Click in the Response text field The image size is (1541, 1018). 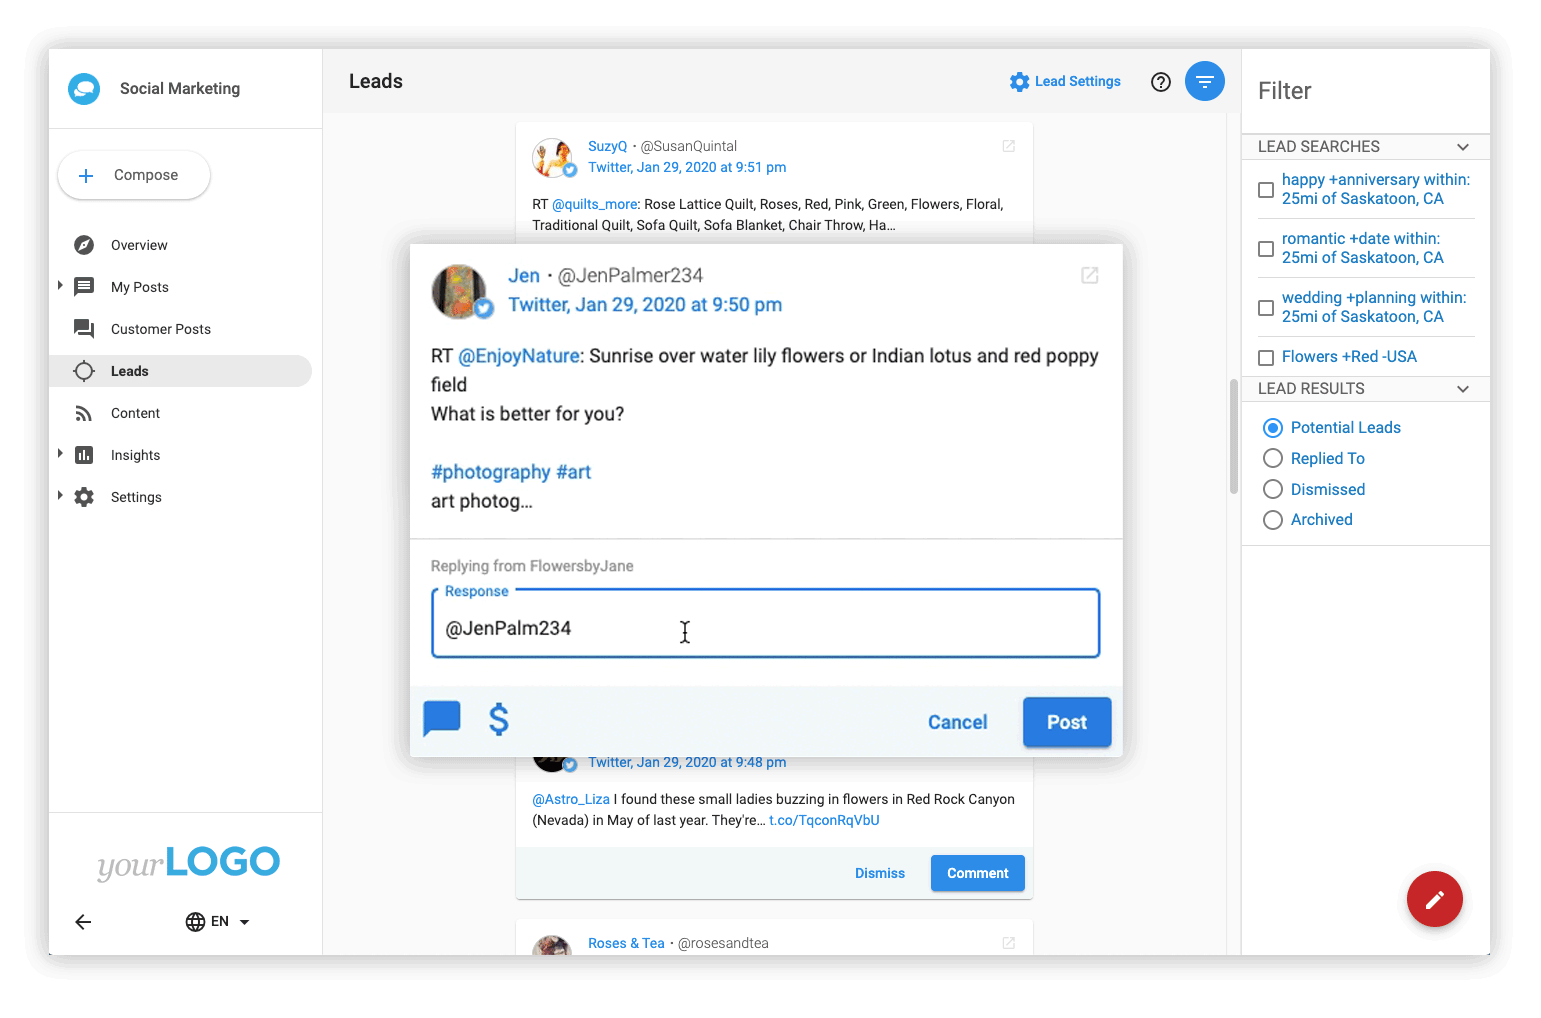(x=765, y=628)
